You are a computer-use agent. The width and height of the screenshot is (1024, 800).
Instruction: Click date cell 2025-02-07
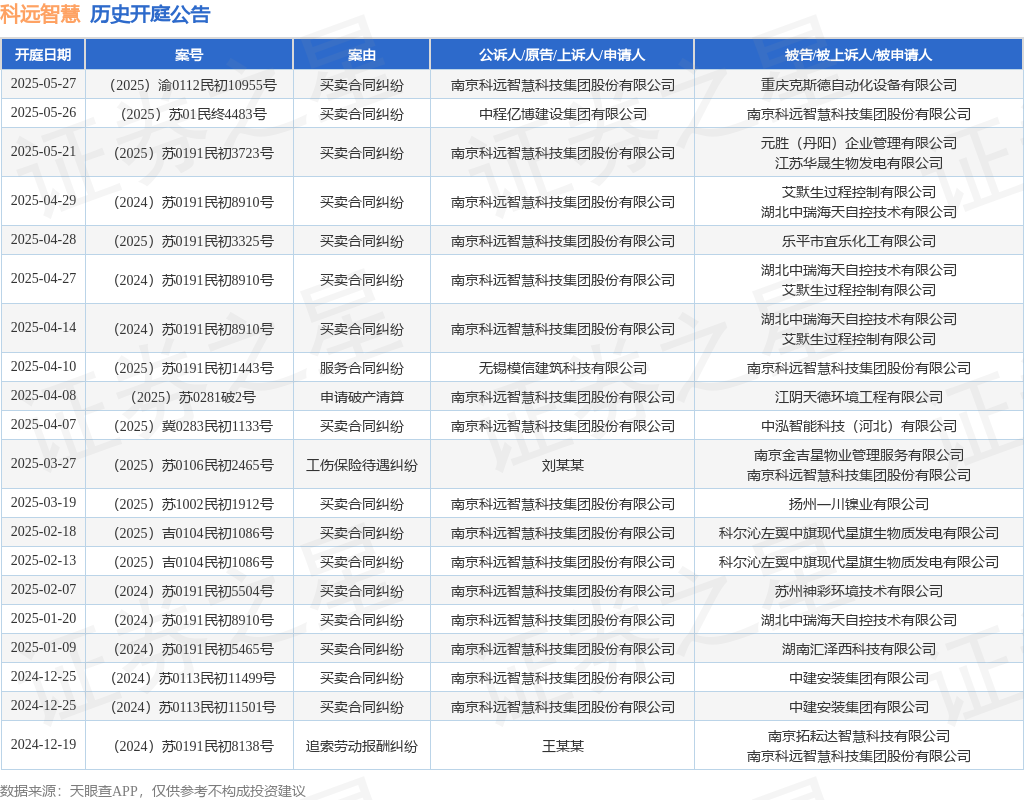43,590
